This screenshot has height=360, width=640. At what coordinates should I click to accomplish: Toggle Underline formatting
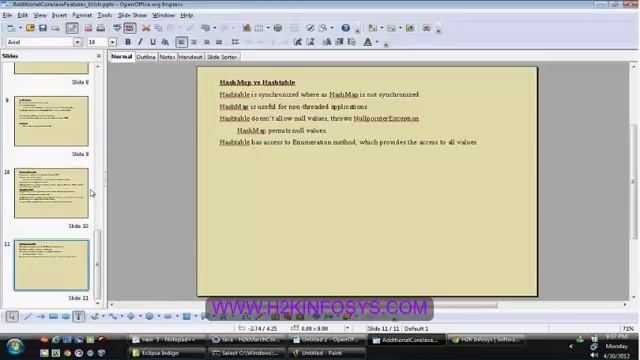[x=153, y=42]
